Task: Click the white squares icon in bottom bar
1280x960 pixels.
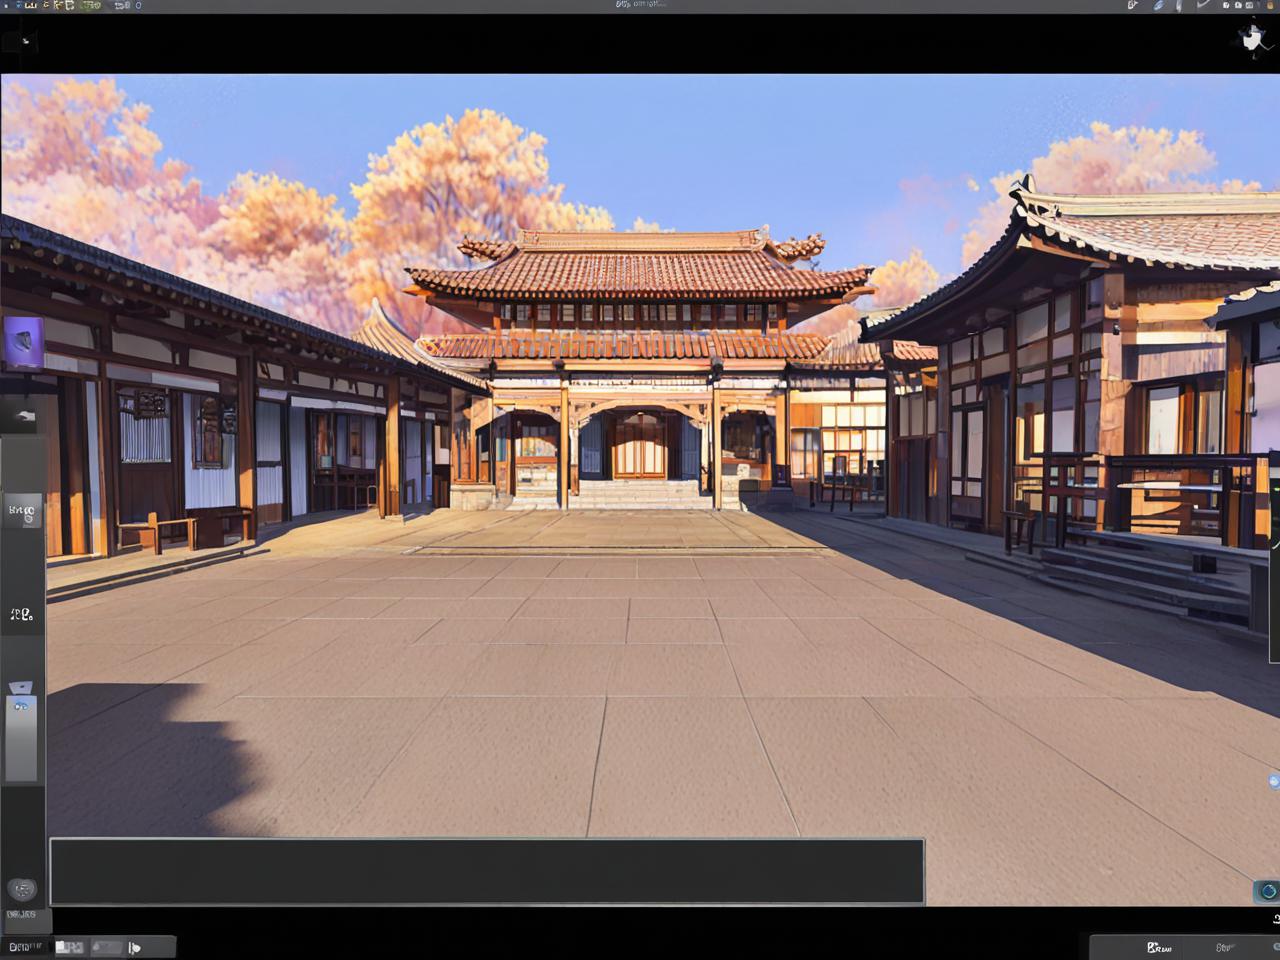Action: coord(69,946)
